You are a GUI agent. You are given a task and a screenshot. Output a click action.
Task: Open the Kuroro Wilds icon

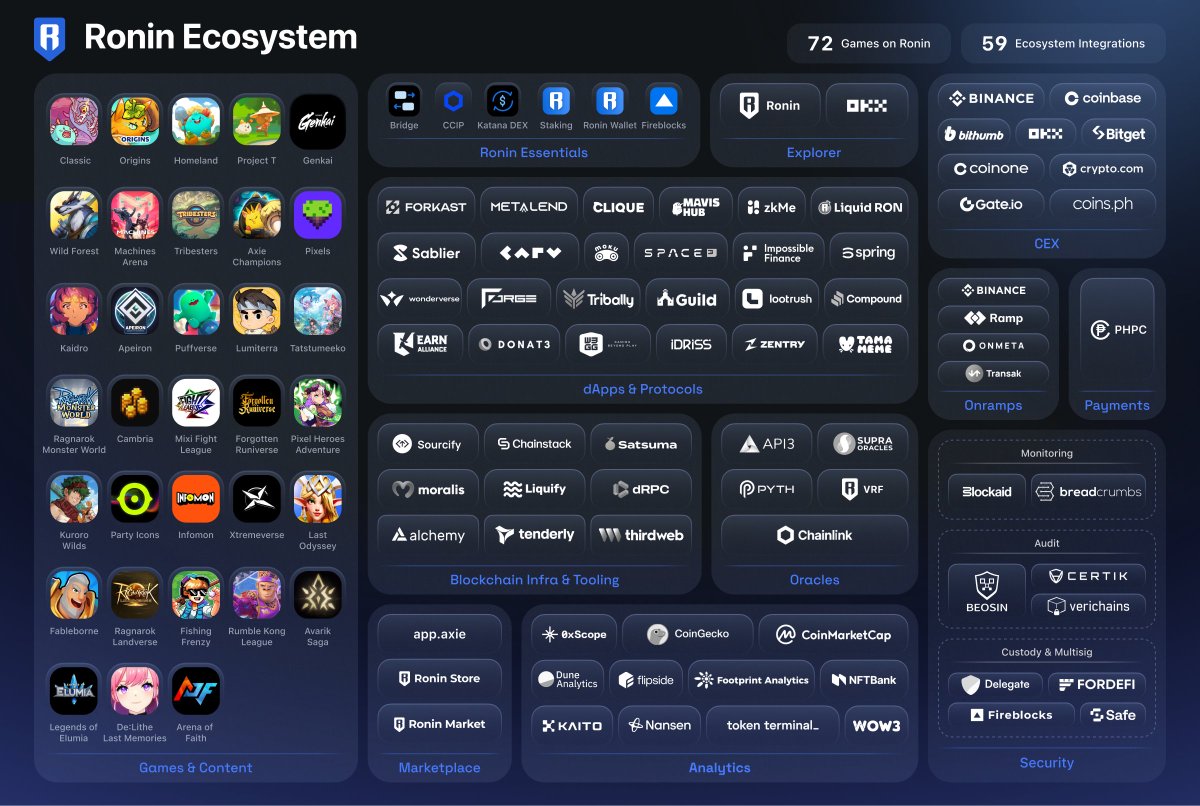pos(75,498)
